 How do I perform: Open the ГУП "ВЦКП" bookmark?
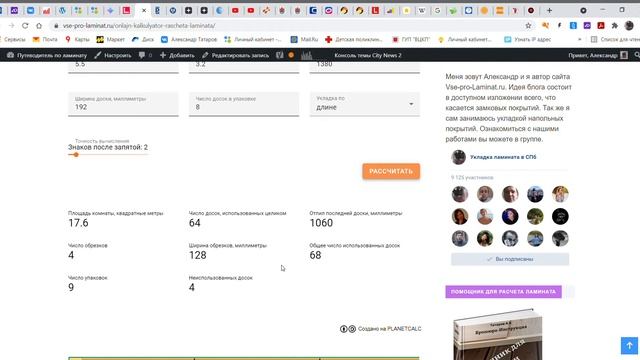411,40
